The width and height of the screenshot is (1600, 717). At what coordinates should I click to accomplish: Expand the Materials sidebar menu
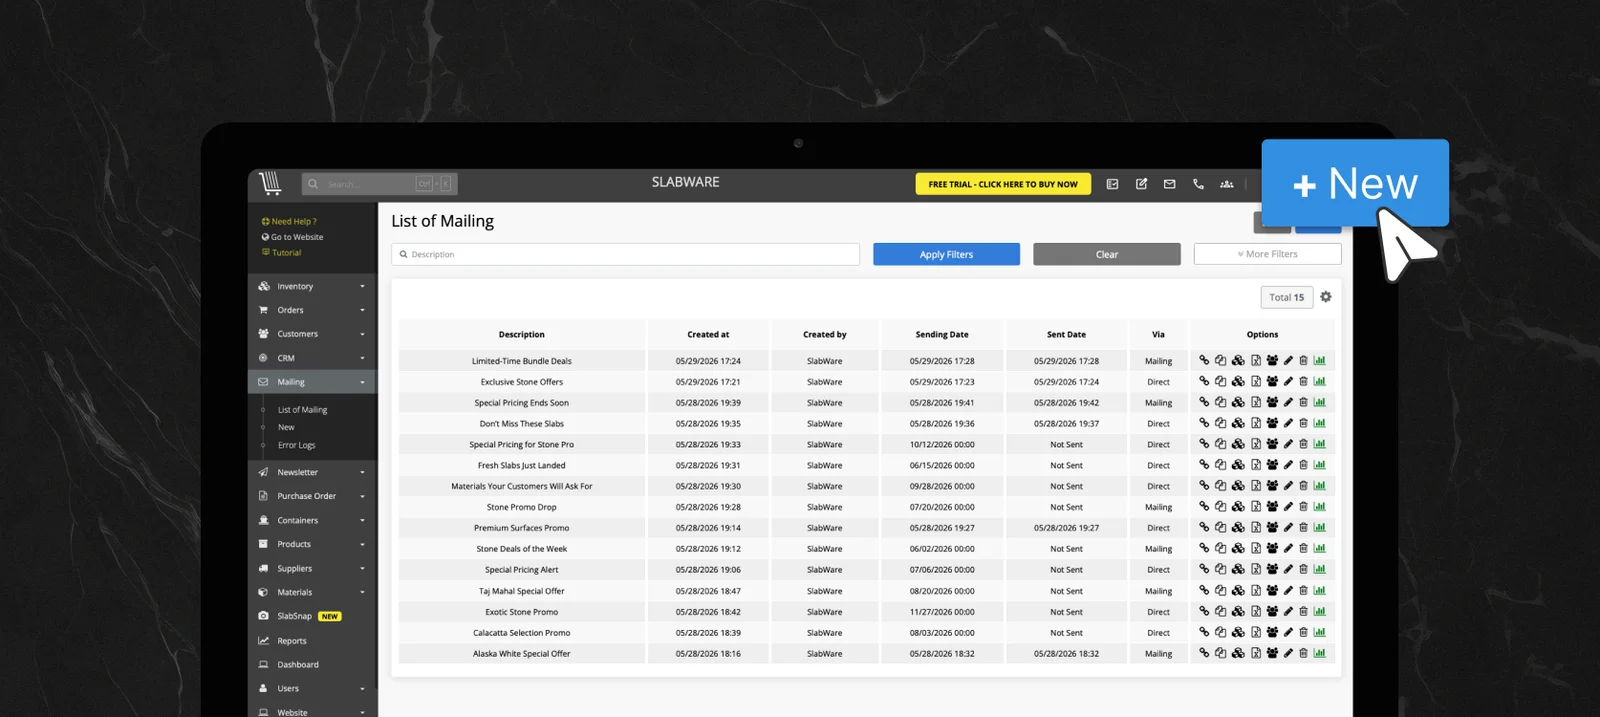coord(312,592)
